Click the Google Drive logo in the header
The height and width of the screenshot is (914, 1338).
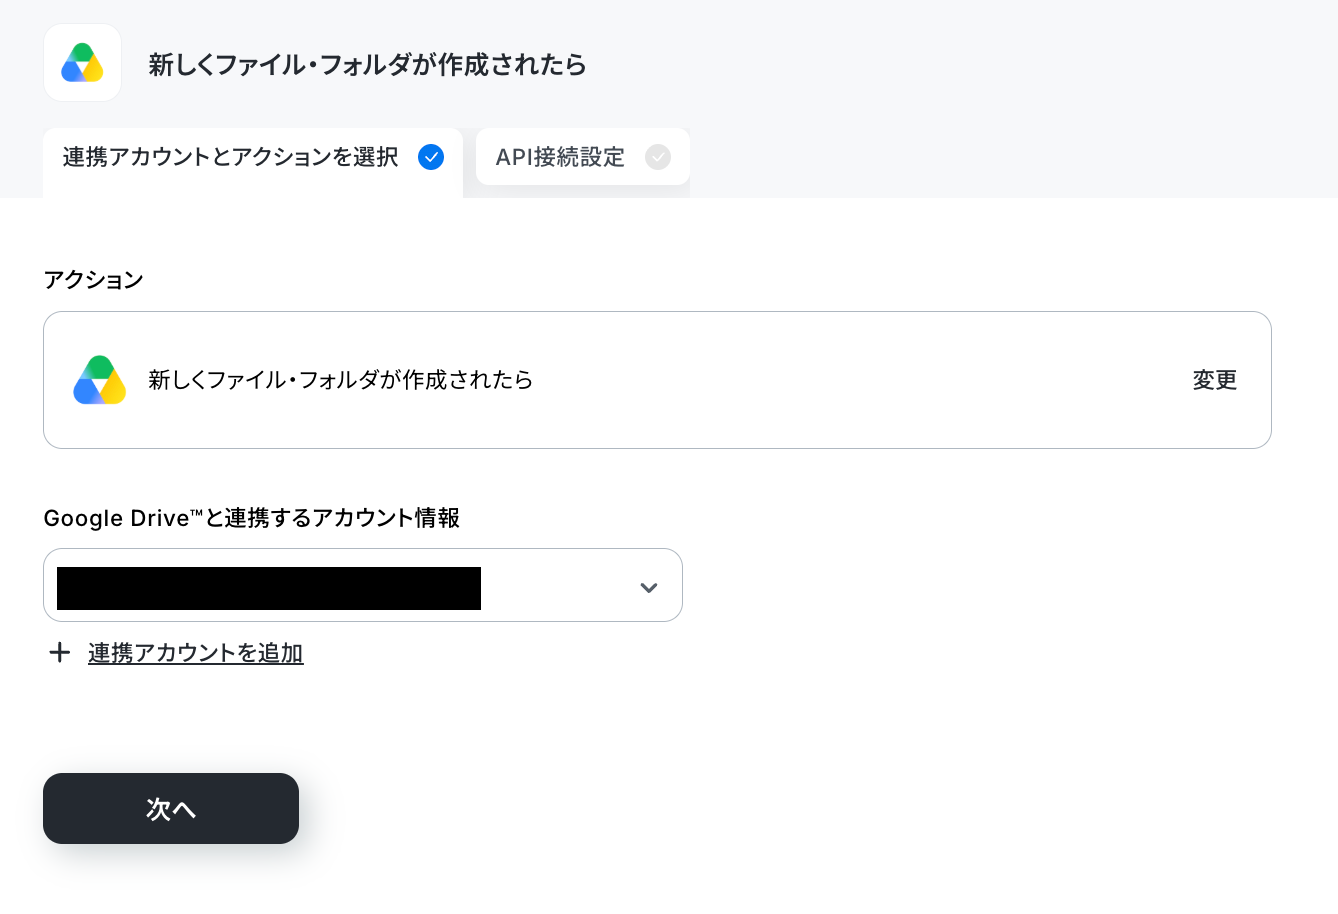pos(82,63)
